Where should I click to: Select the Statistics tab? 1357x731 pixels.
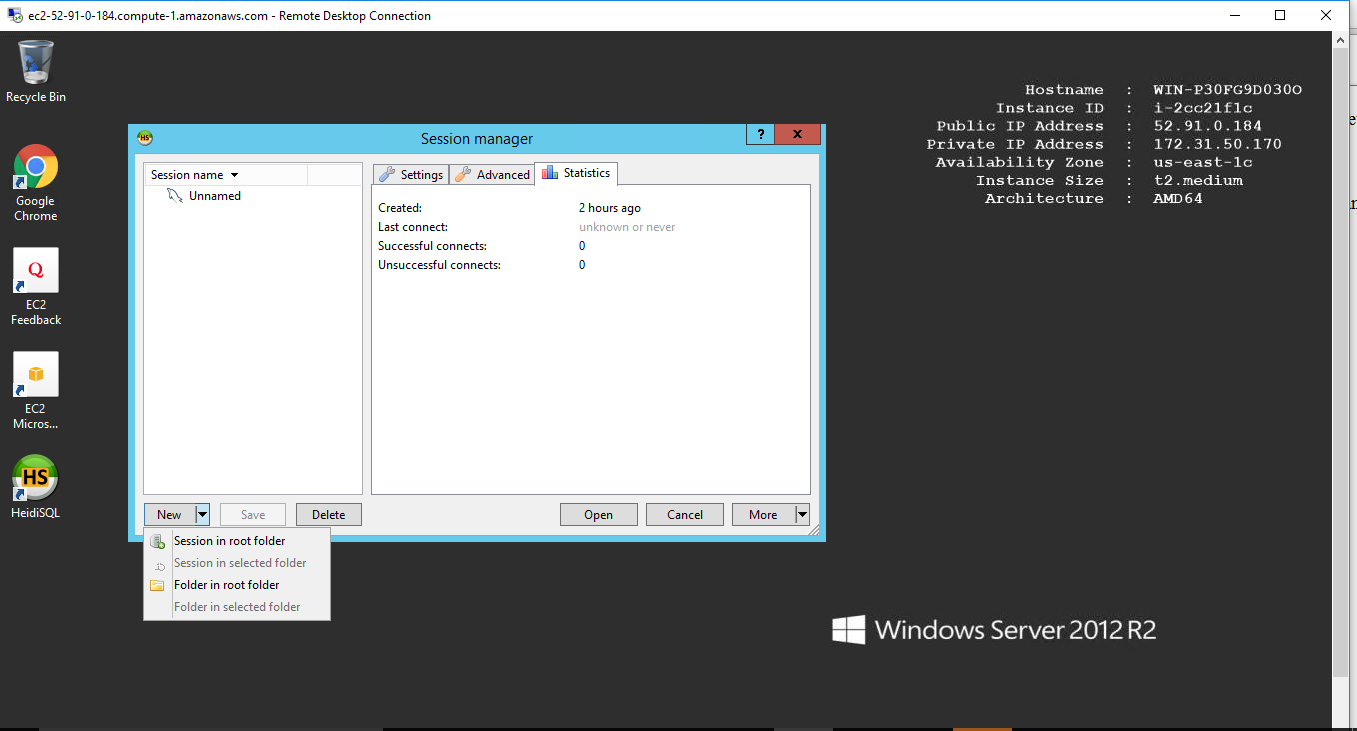point(576,173)
